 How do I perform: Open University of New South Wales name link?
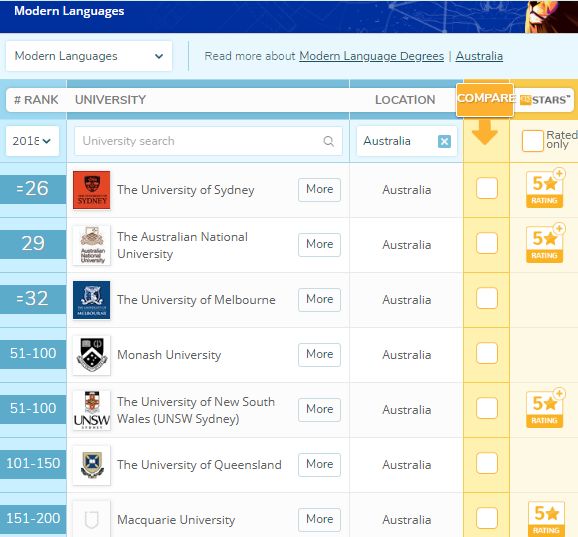click(196, 410)
